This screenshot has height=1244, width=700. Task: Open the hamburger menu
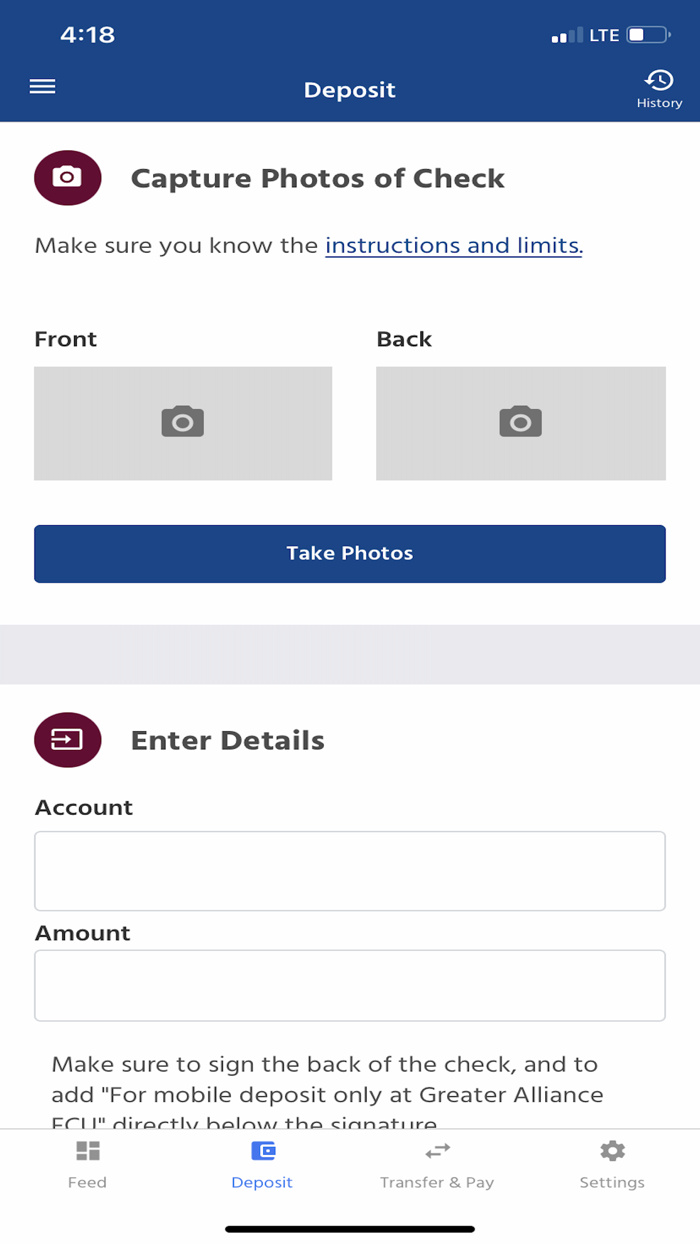[x=42, y=87]
